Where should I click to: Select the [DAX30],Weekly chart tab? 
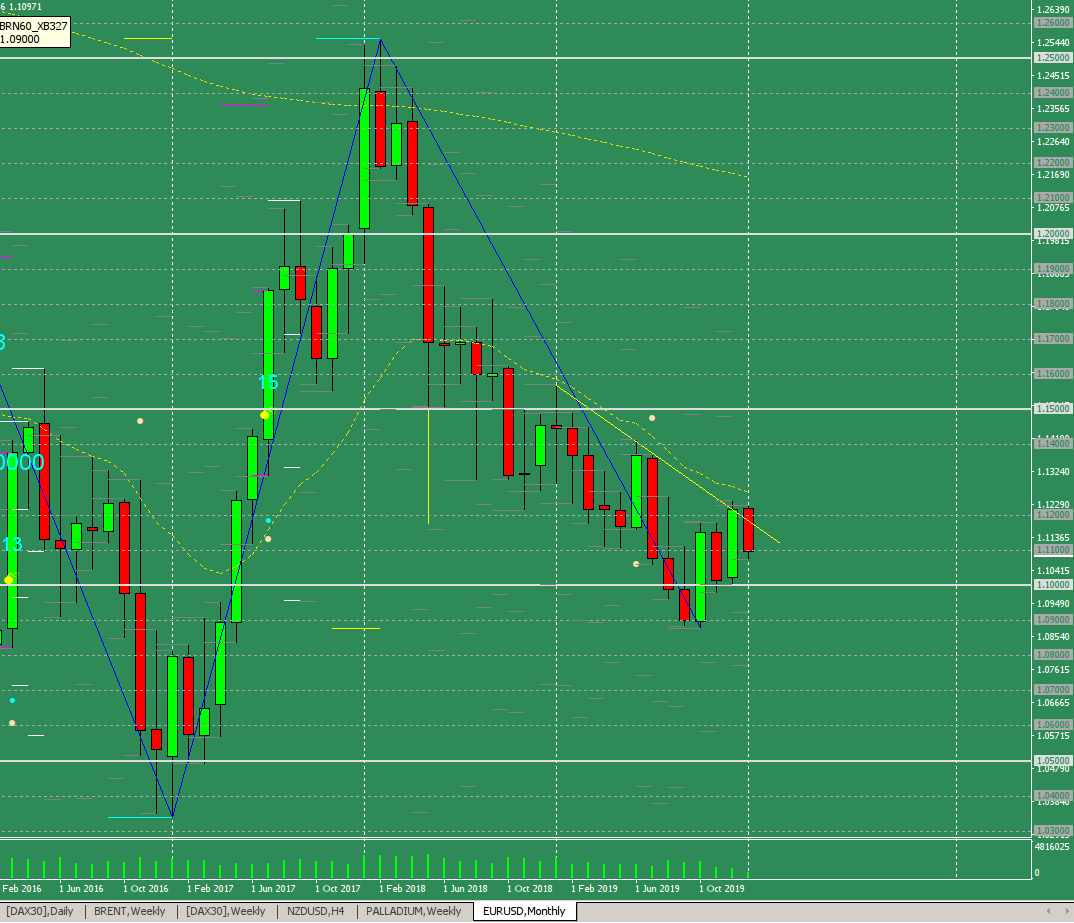(x=225, y=911)
